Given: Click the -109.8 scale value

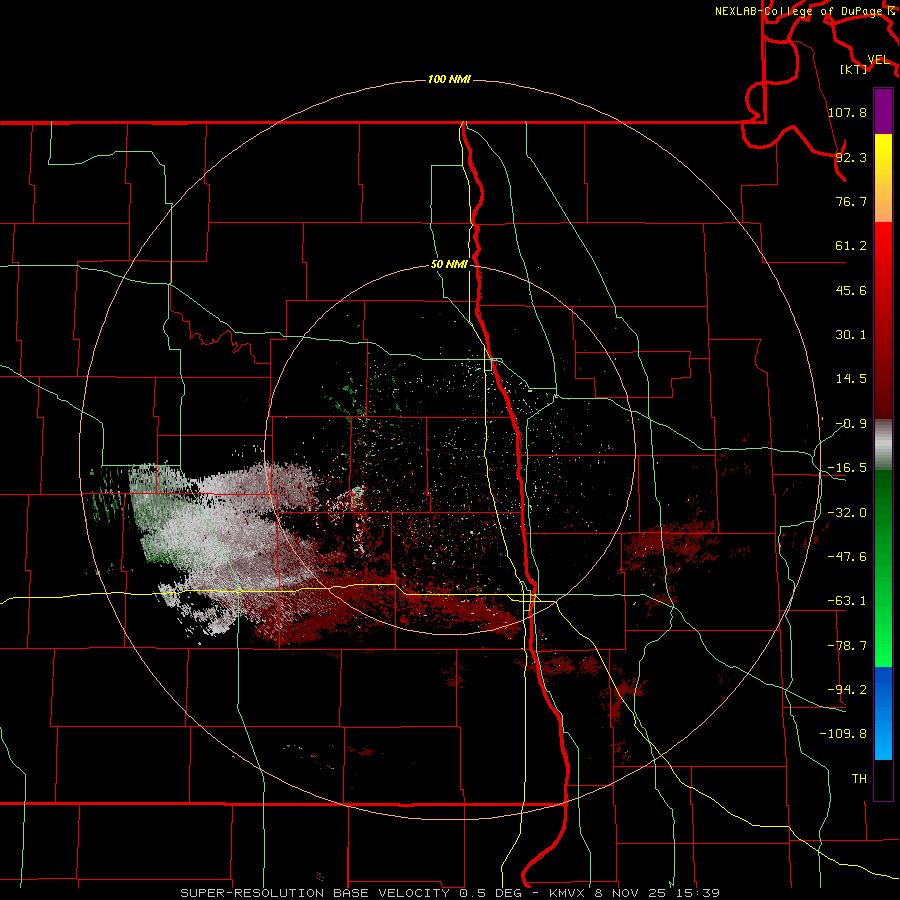Looking at the screenshot, I should pos(843,734).
